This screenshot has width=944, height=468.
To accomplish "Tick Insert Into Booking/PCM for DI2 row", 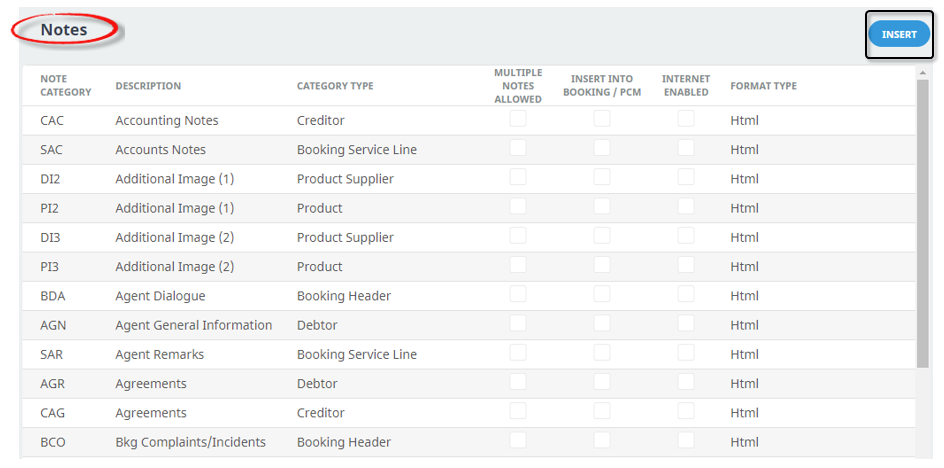I will tap(601, 177).
